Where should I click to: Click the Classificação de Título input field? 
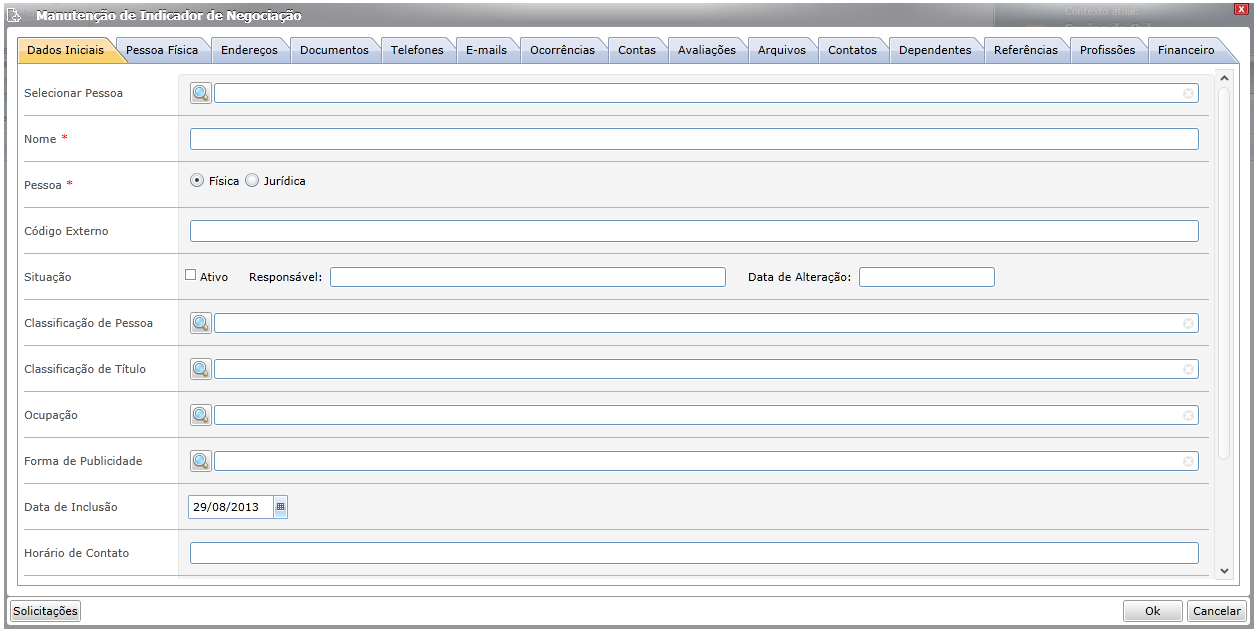tap(706, 369)
